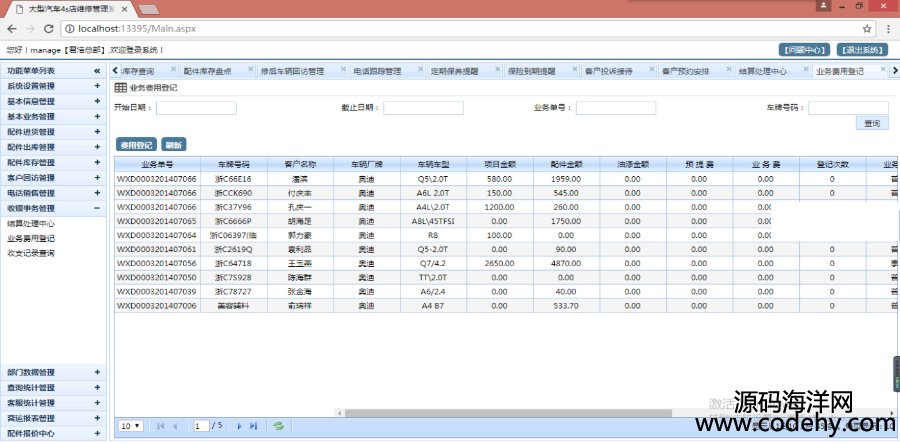Click the 费用登记 button

coord(136,144)
